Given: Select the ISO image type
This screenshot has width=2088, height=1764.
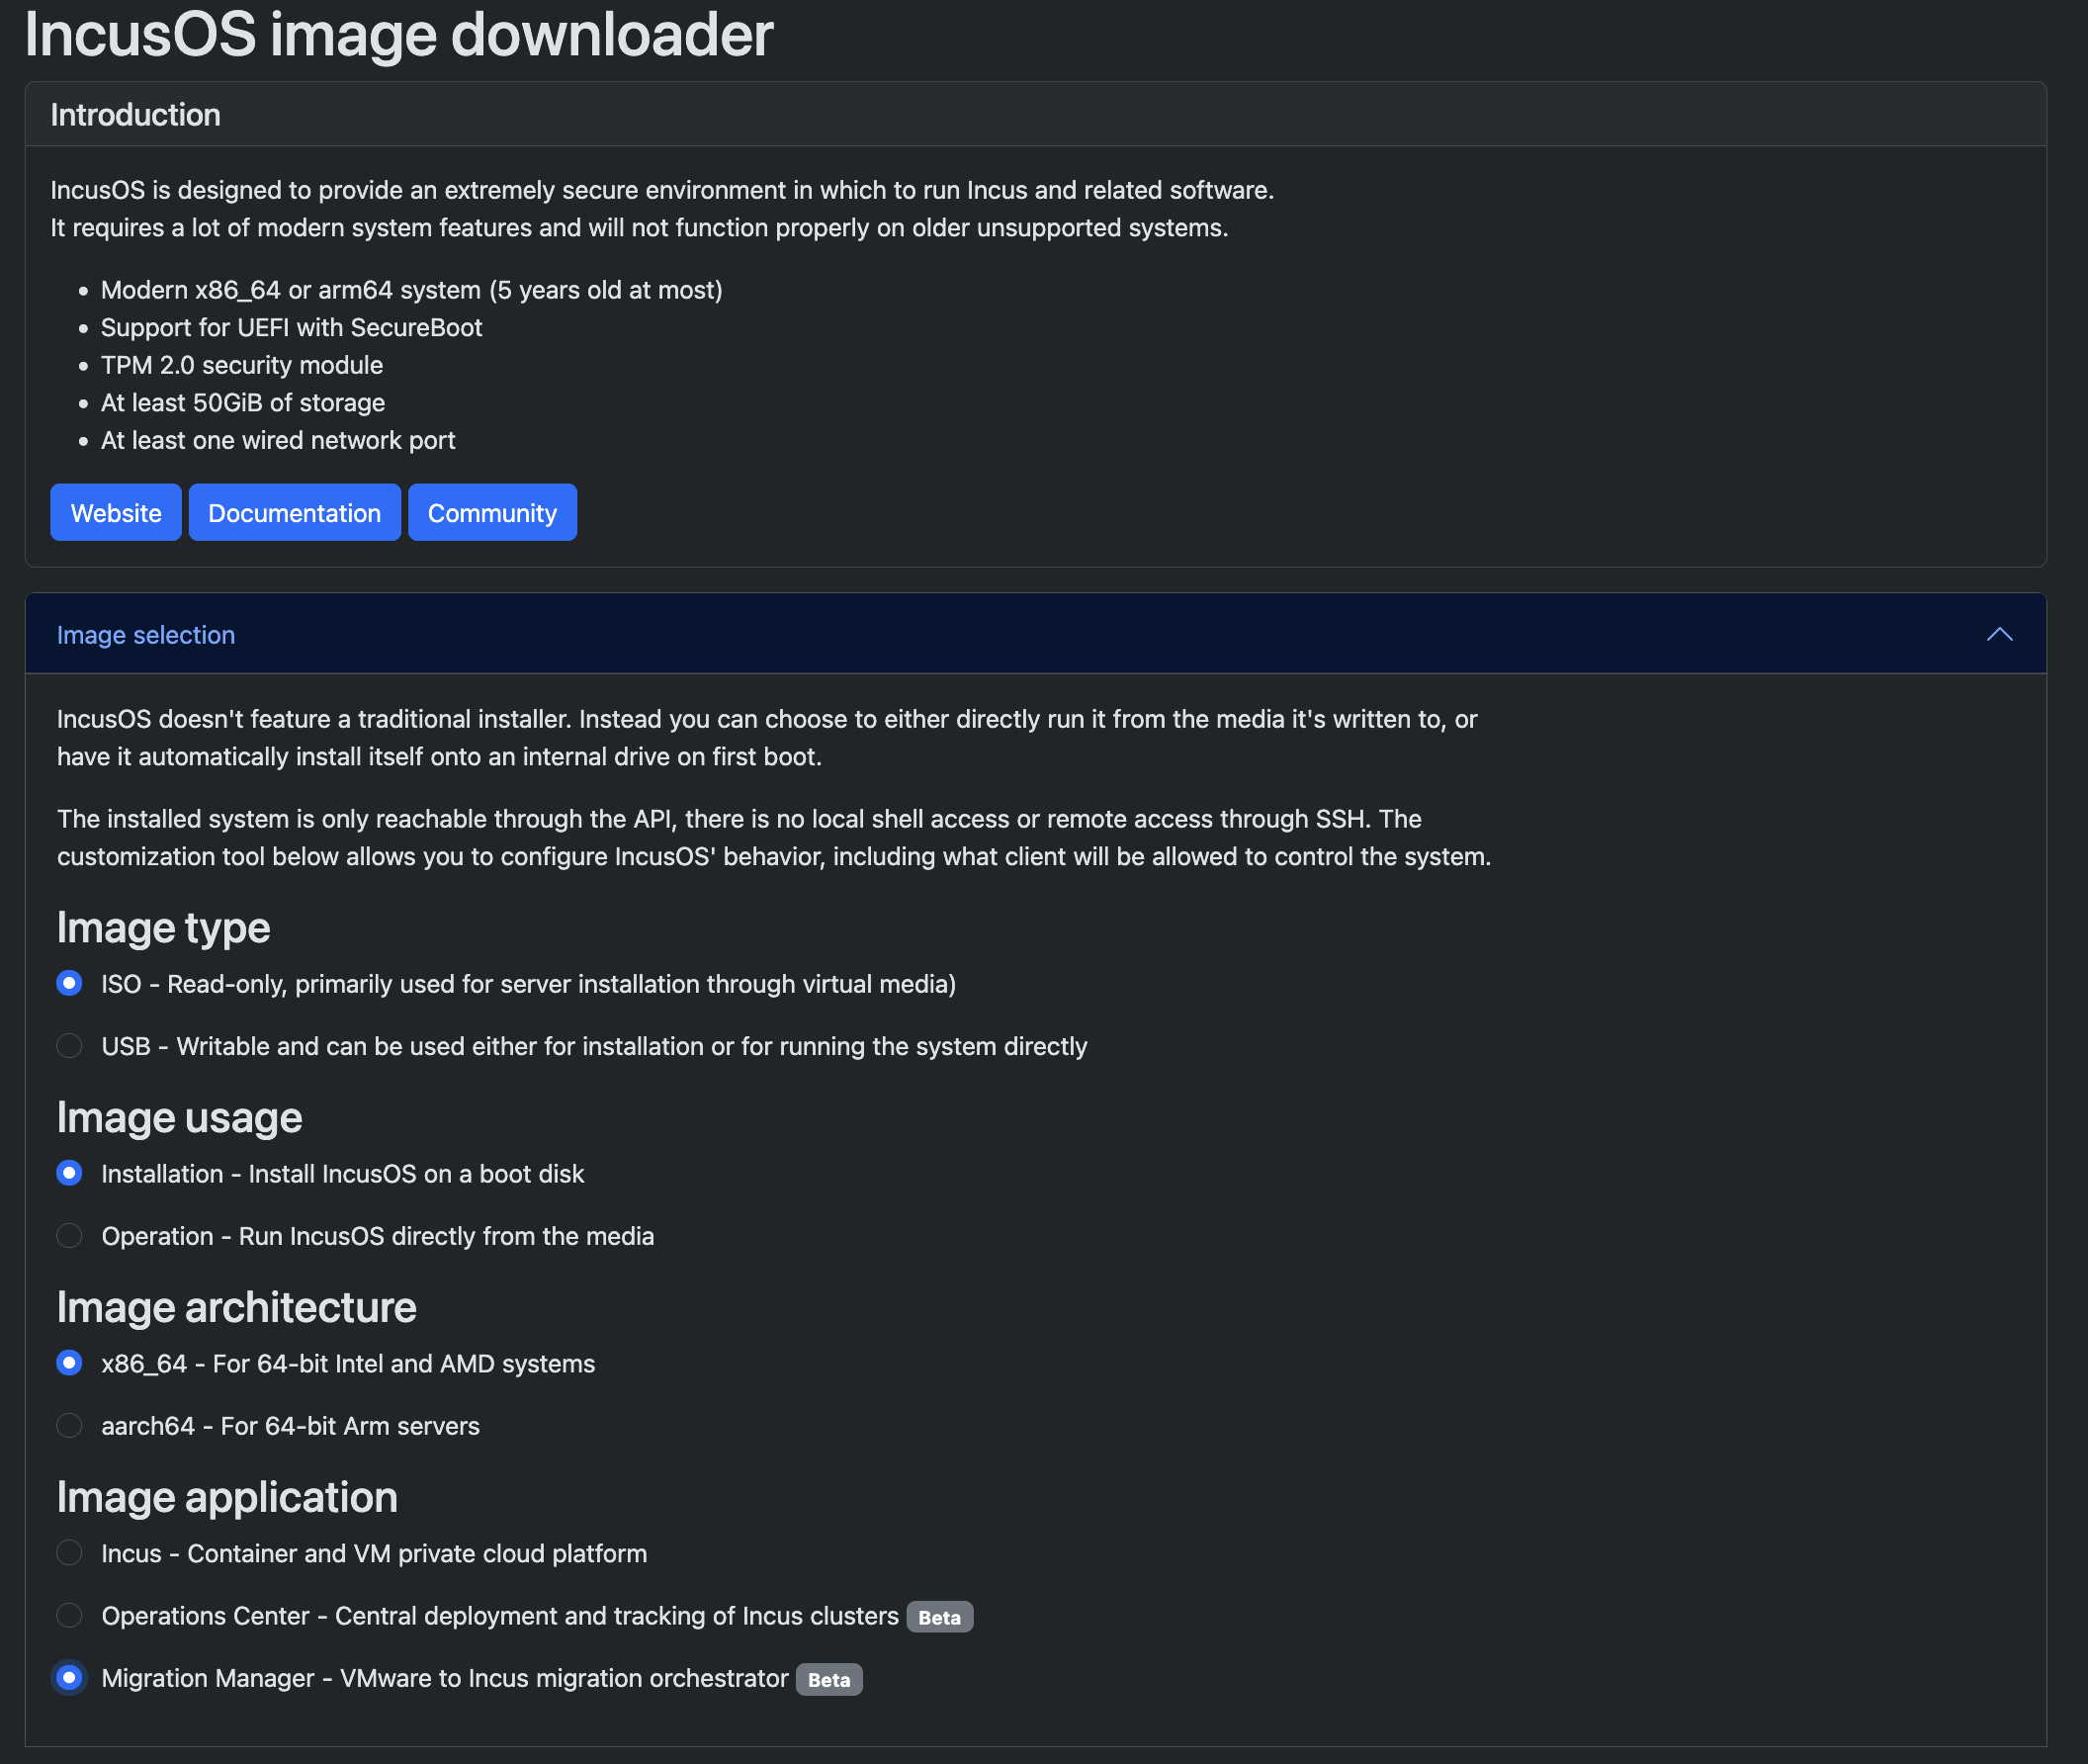Looking at the screenshot, I should 69,983.
